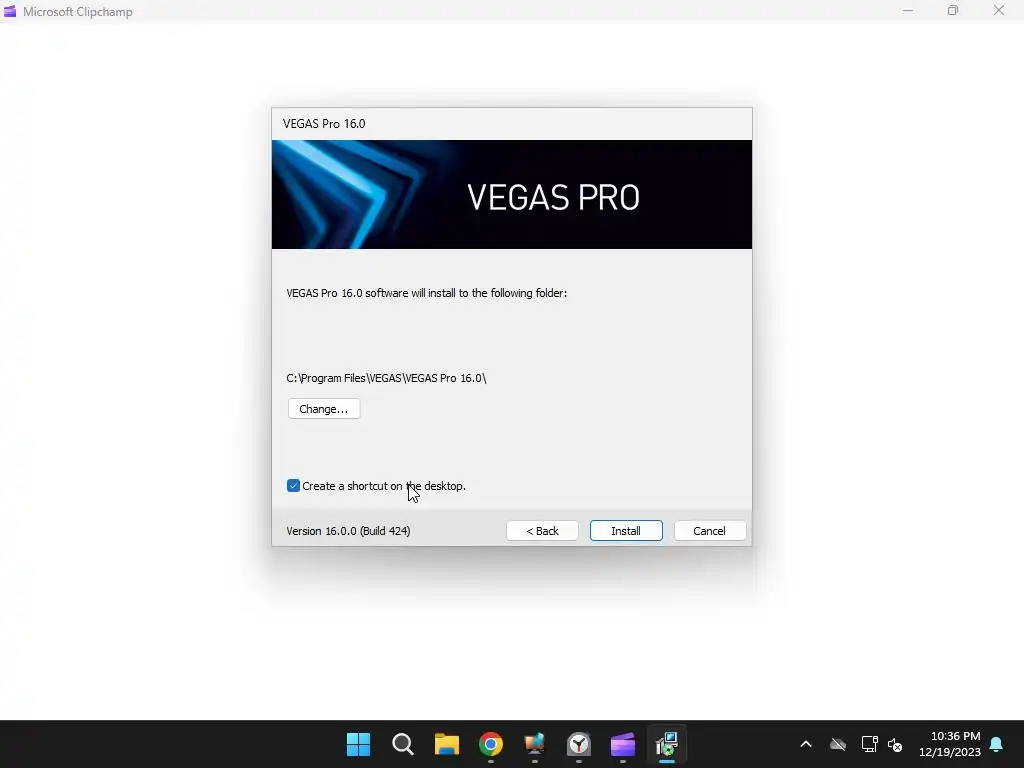Switch to Clipchamp taskbar icon
The height and width of the screenshot is (768, 1024).
click(622, 744)
